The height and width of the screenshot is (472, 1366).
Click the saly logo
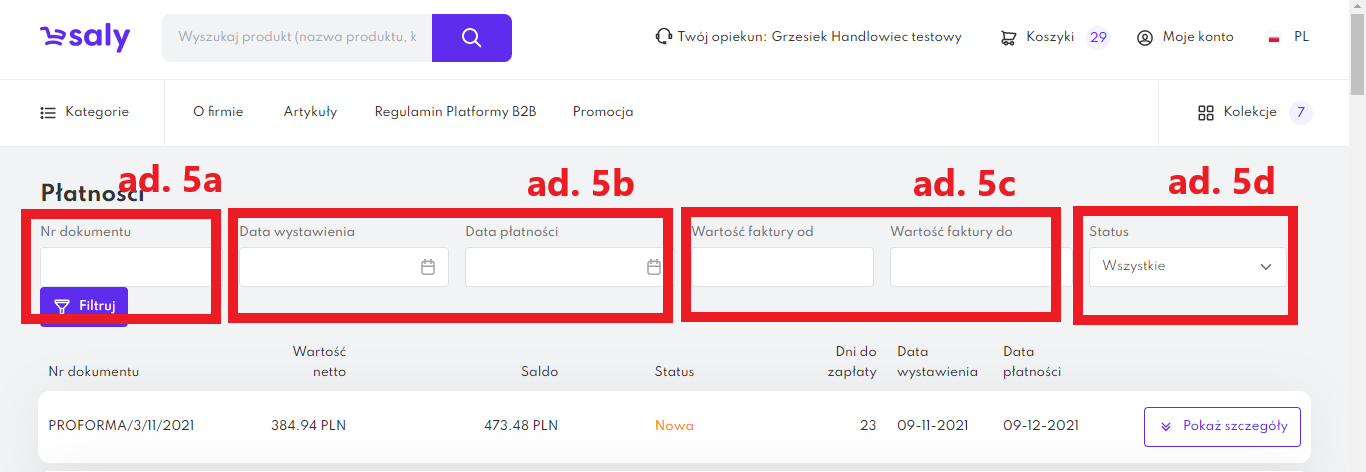(x=85, y=38)
